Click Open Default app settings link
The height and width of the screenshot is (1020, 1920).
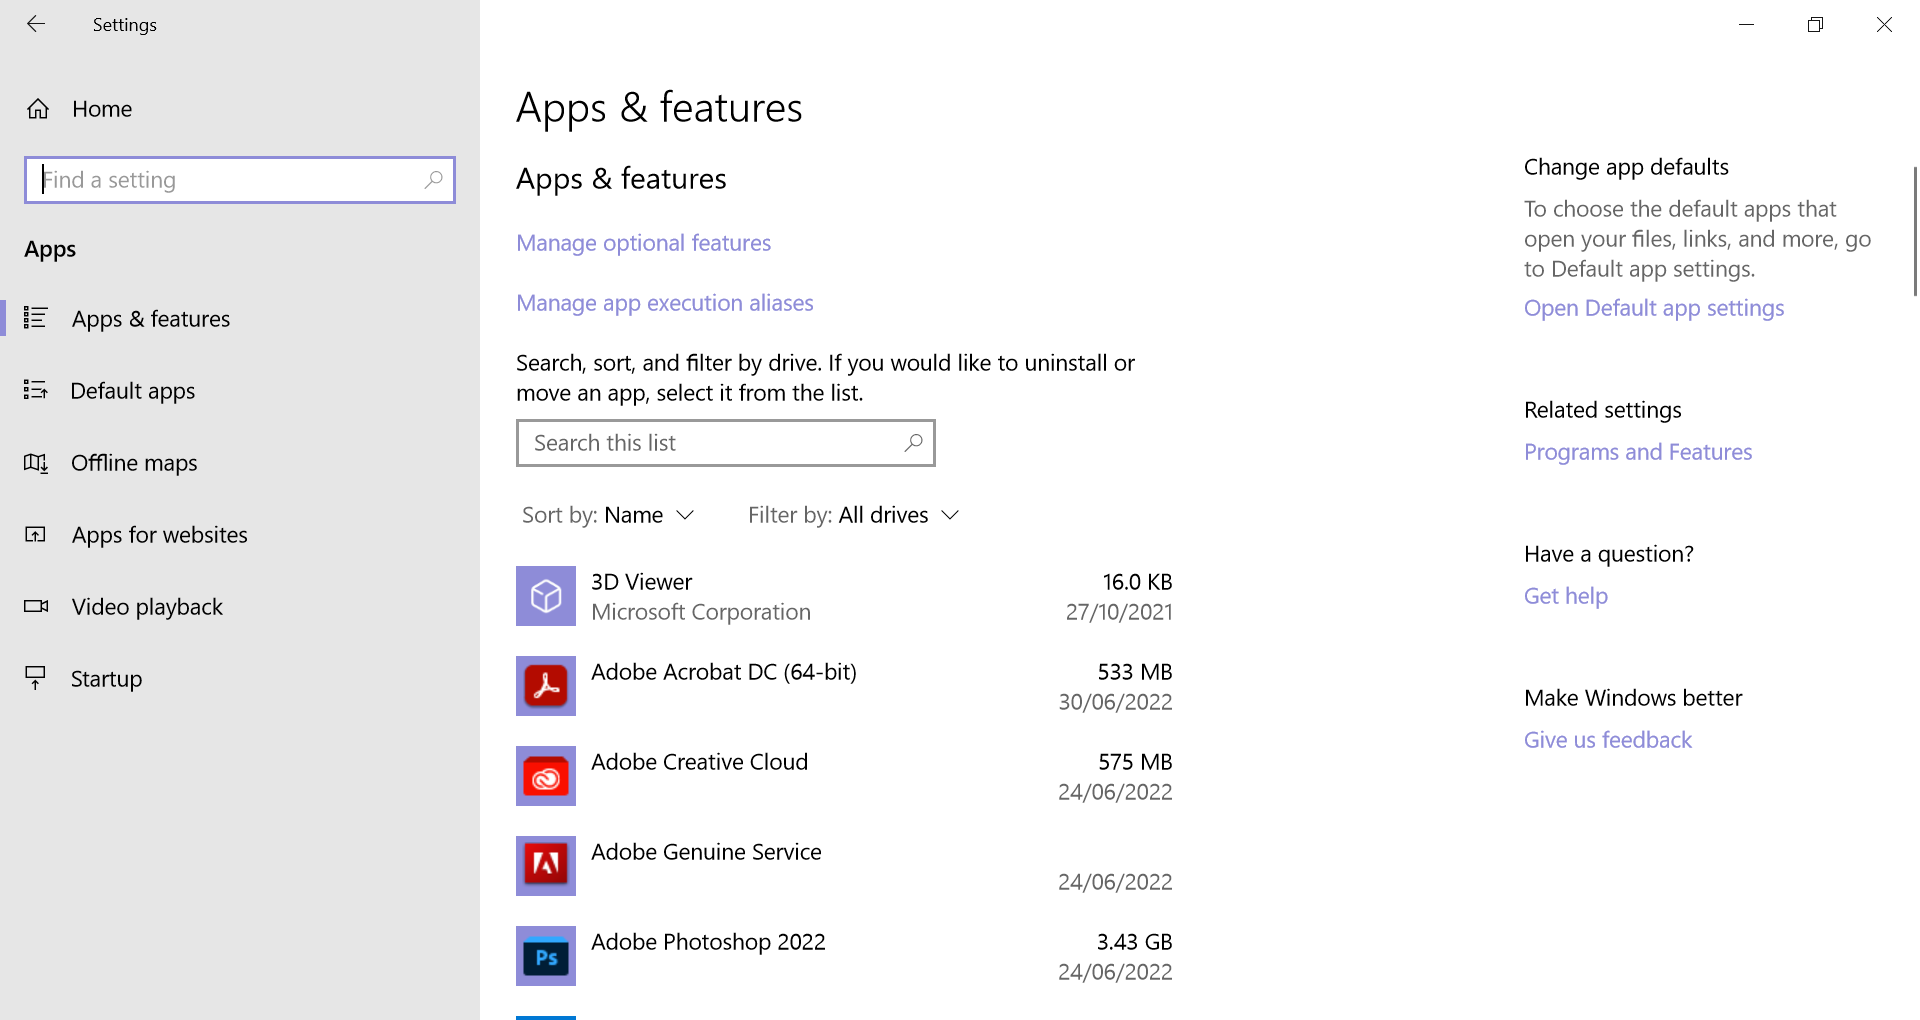tap(1654, 308)
